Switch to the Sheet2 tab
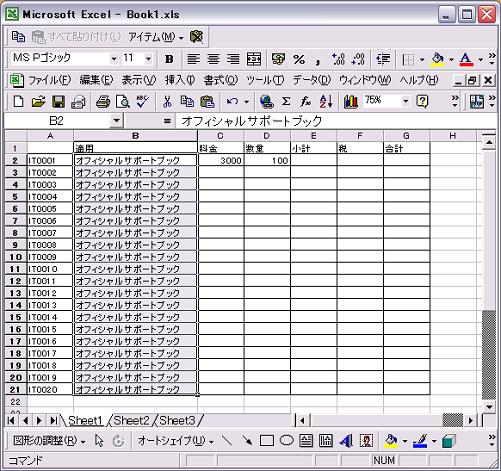Viewport: 501px width, 471px height. pos(132,421)
